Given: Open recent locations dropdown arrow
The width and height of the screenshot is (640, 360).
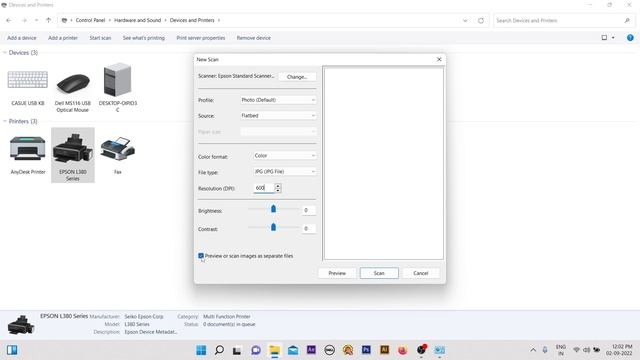Looking at the screenshot, I should click(x=36, y=20).
